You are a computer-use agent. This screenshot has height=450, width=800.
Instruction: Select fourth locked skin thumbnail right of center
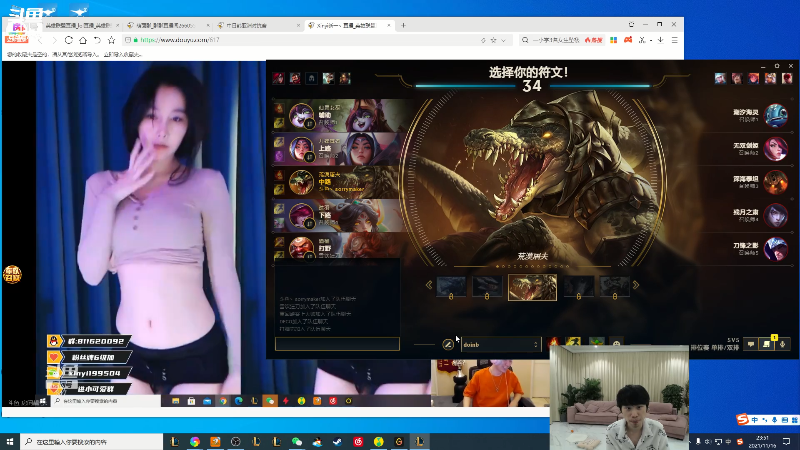579,287
